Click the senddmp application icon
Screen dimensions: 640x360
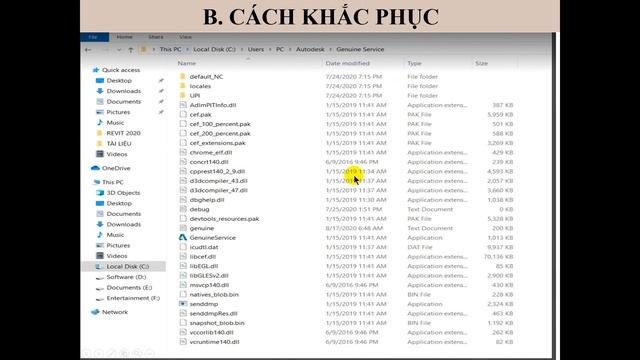click(183, 304)
